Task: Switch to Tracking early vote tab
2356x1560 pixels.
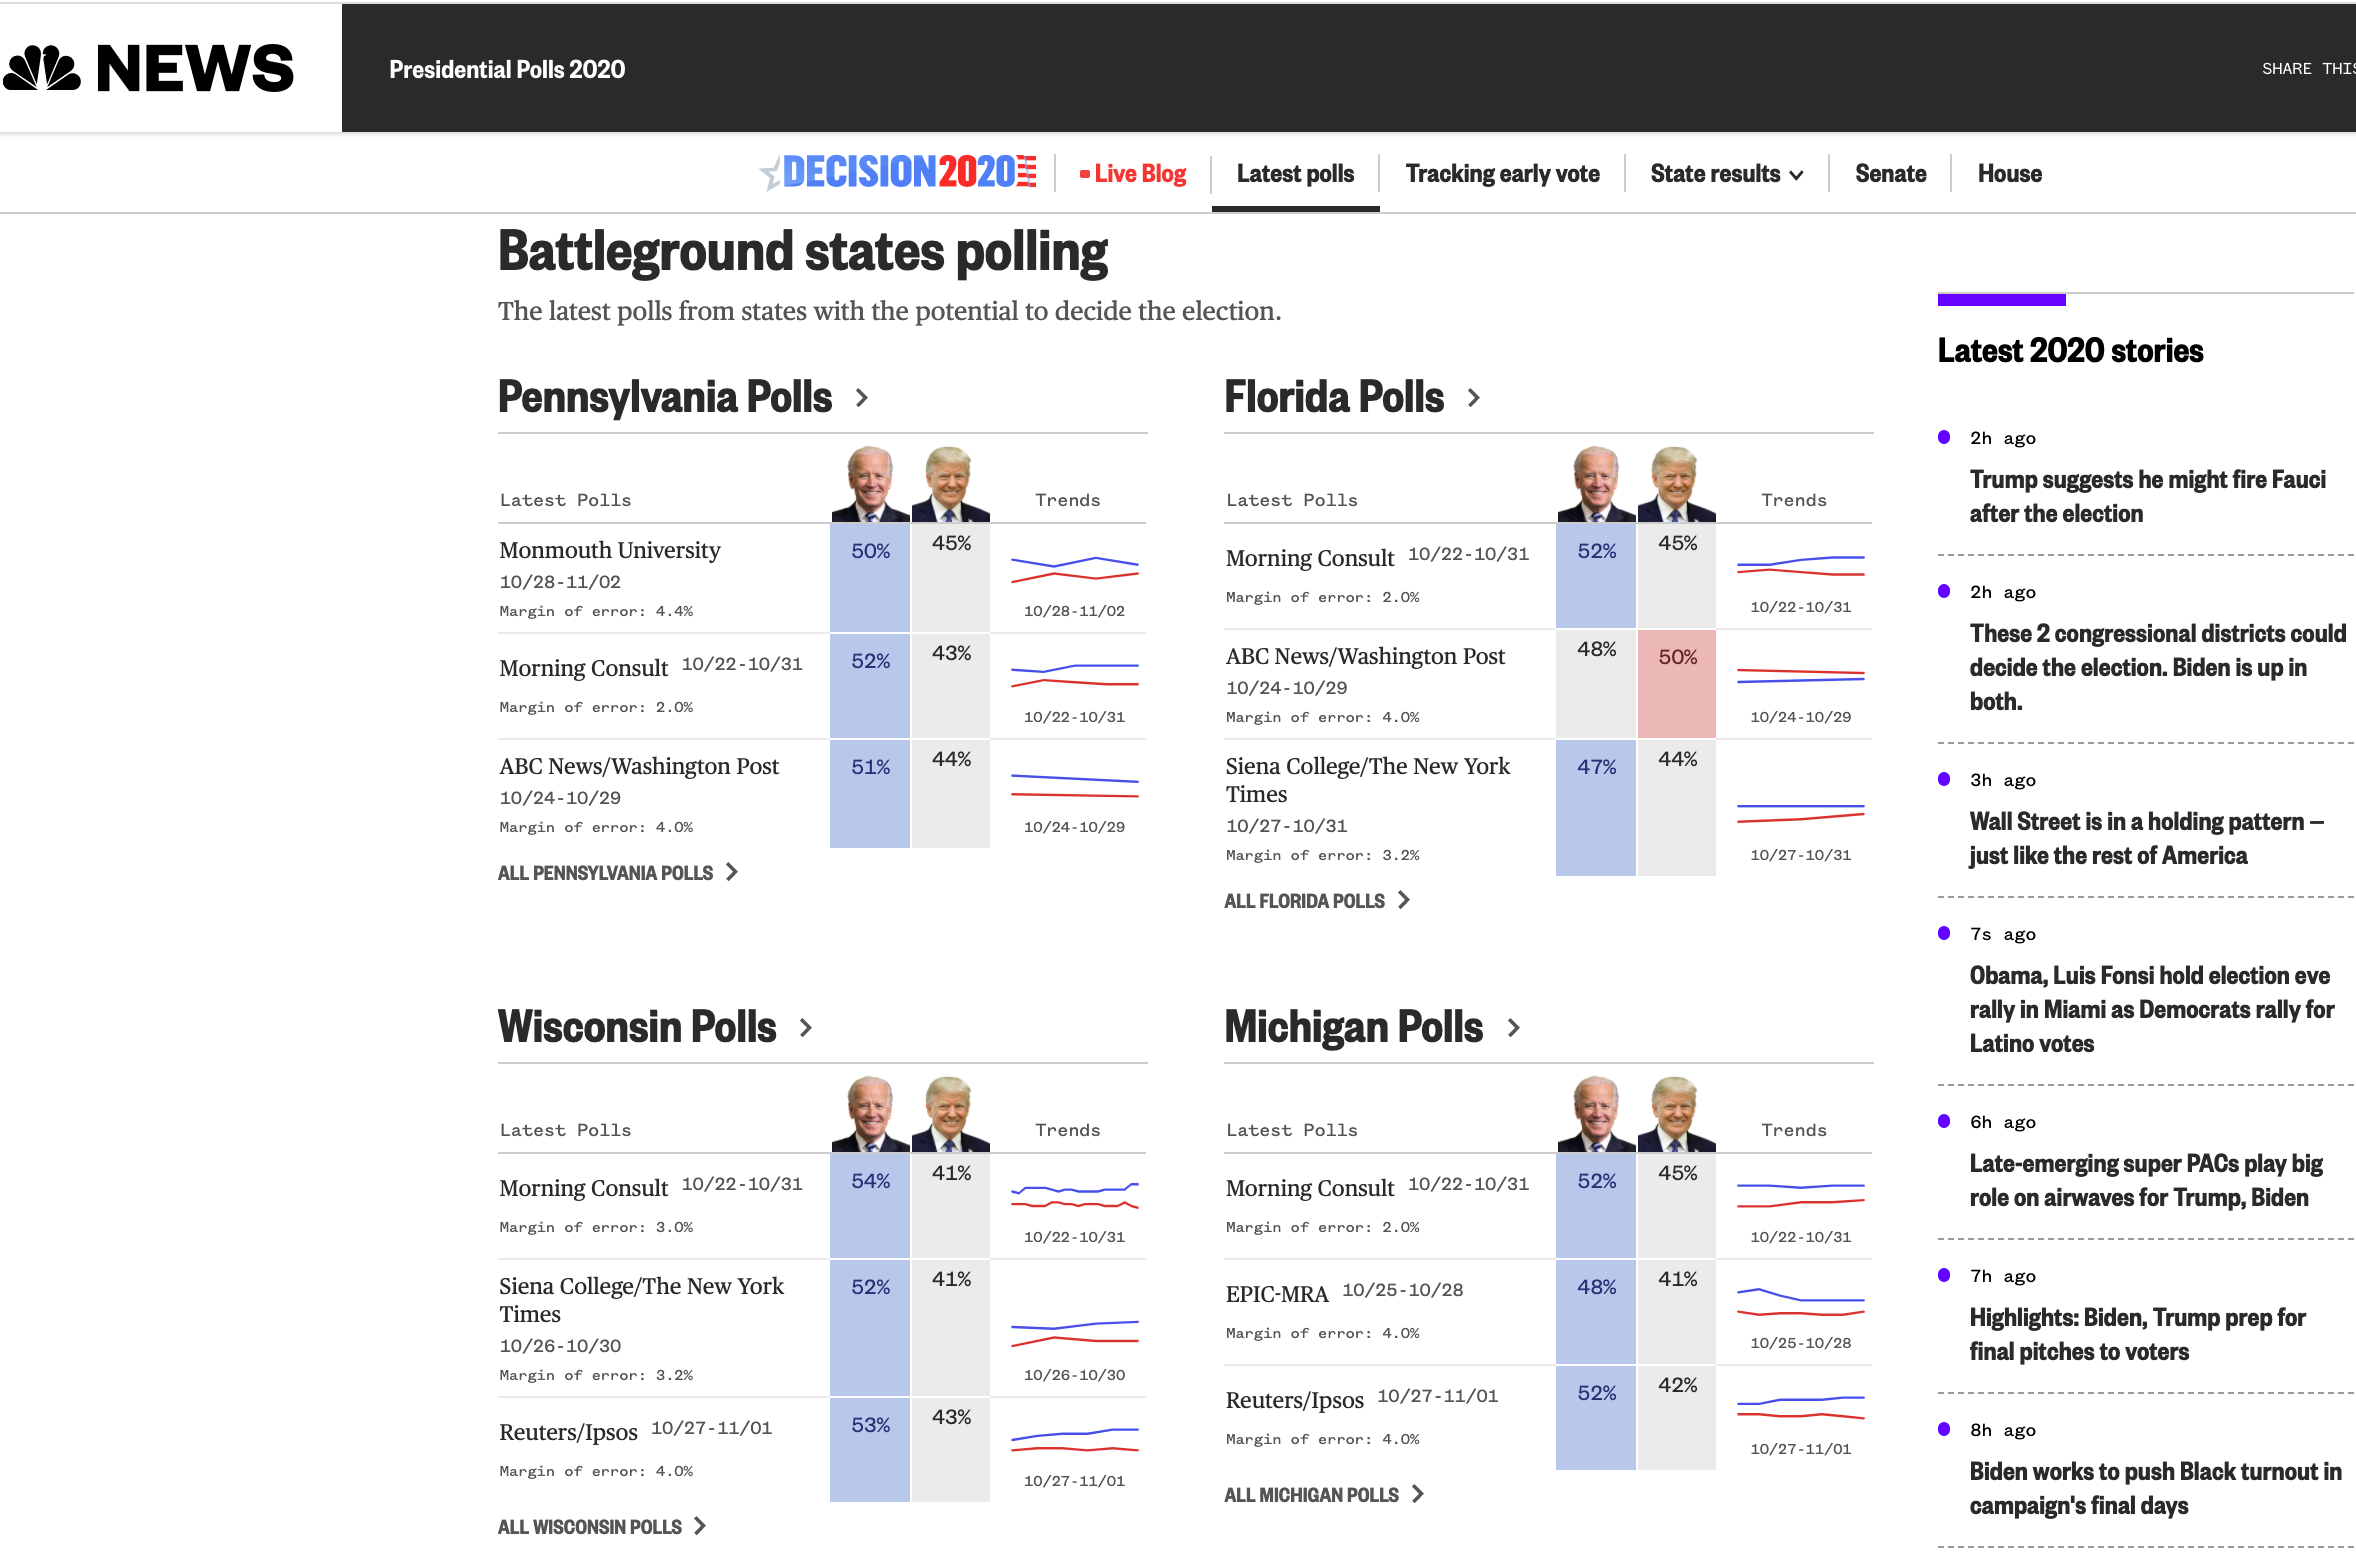Action: (1502, 174)
